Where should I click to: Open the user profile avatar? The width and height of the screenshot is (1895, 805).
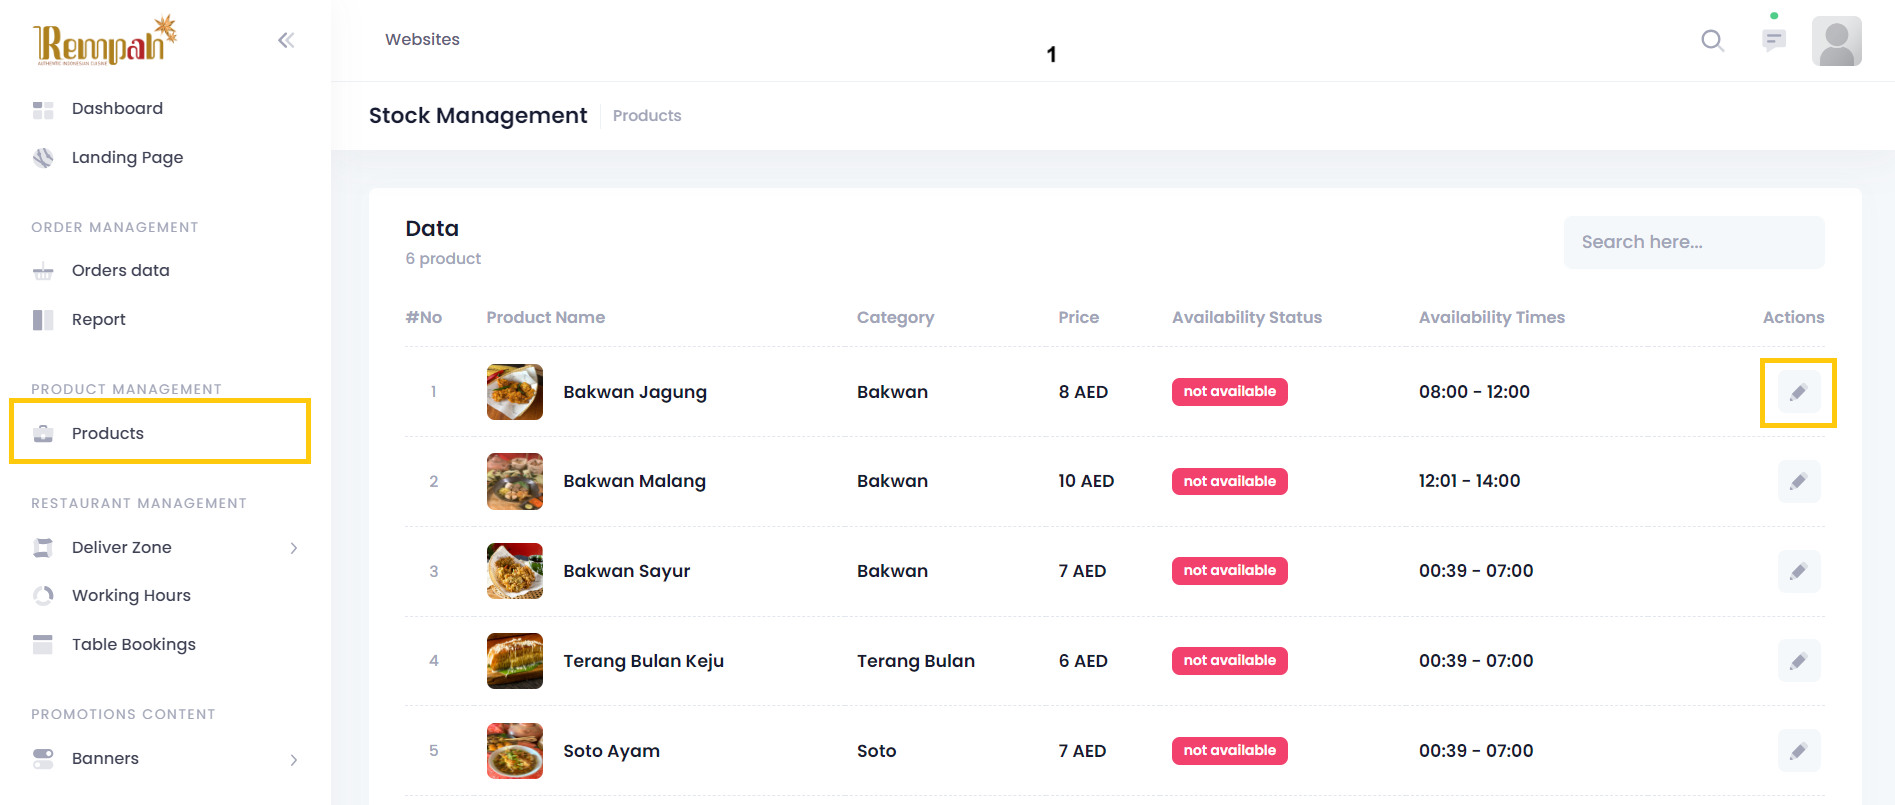(x=1836, y=41)
